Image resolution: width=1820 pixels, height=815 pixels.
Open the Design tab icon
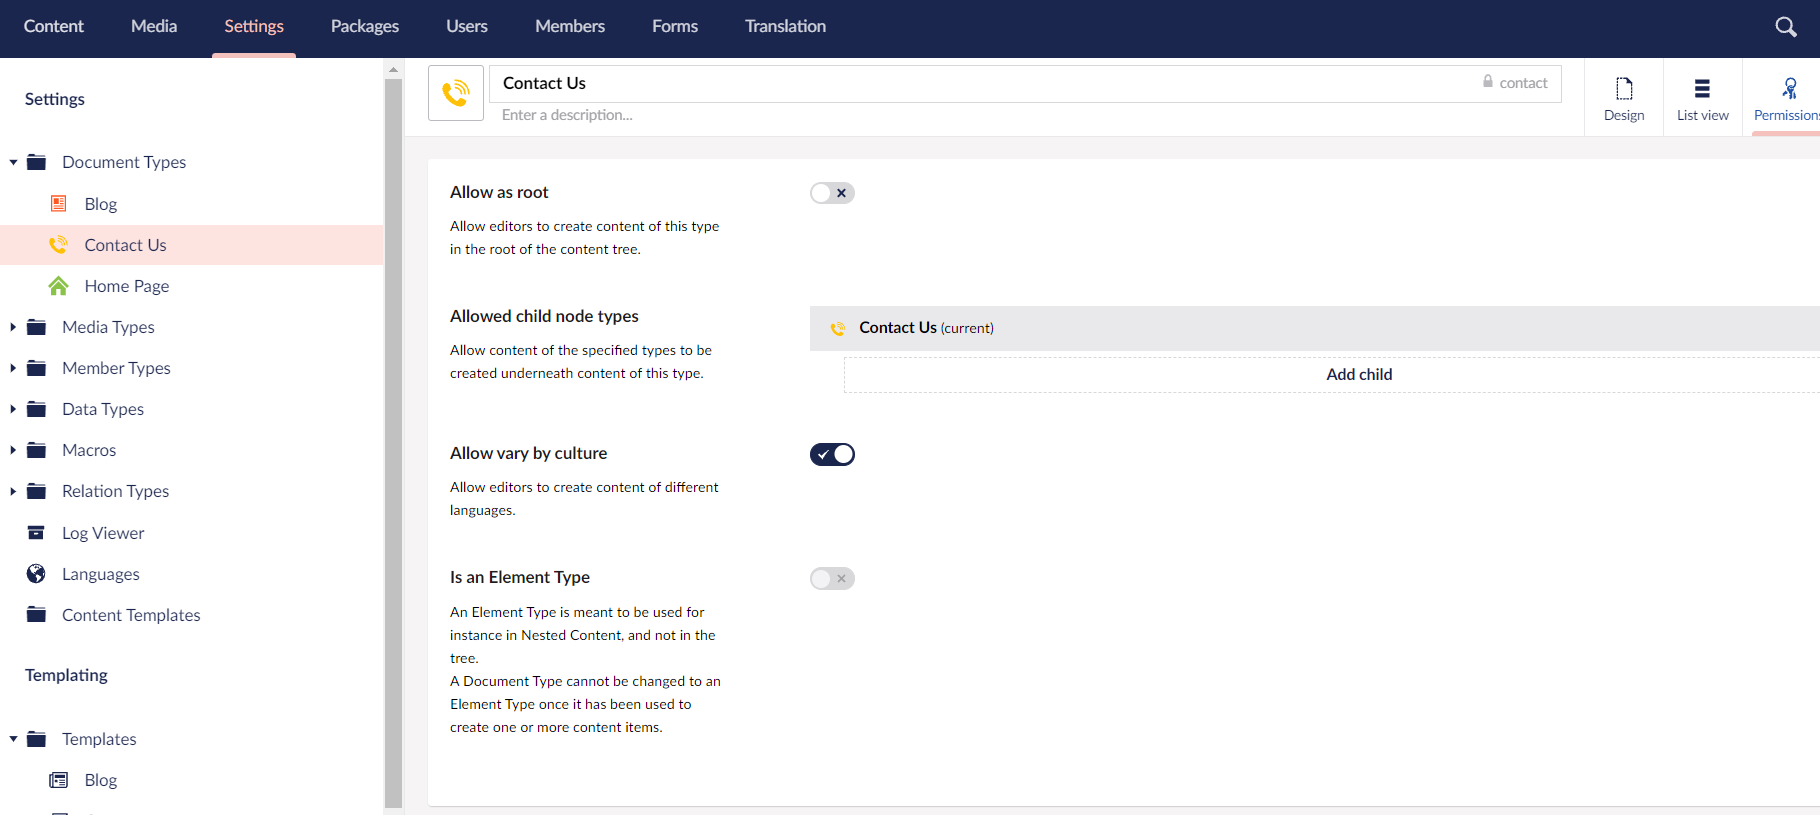(x=1624, y=89)
